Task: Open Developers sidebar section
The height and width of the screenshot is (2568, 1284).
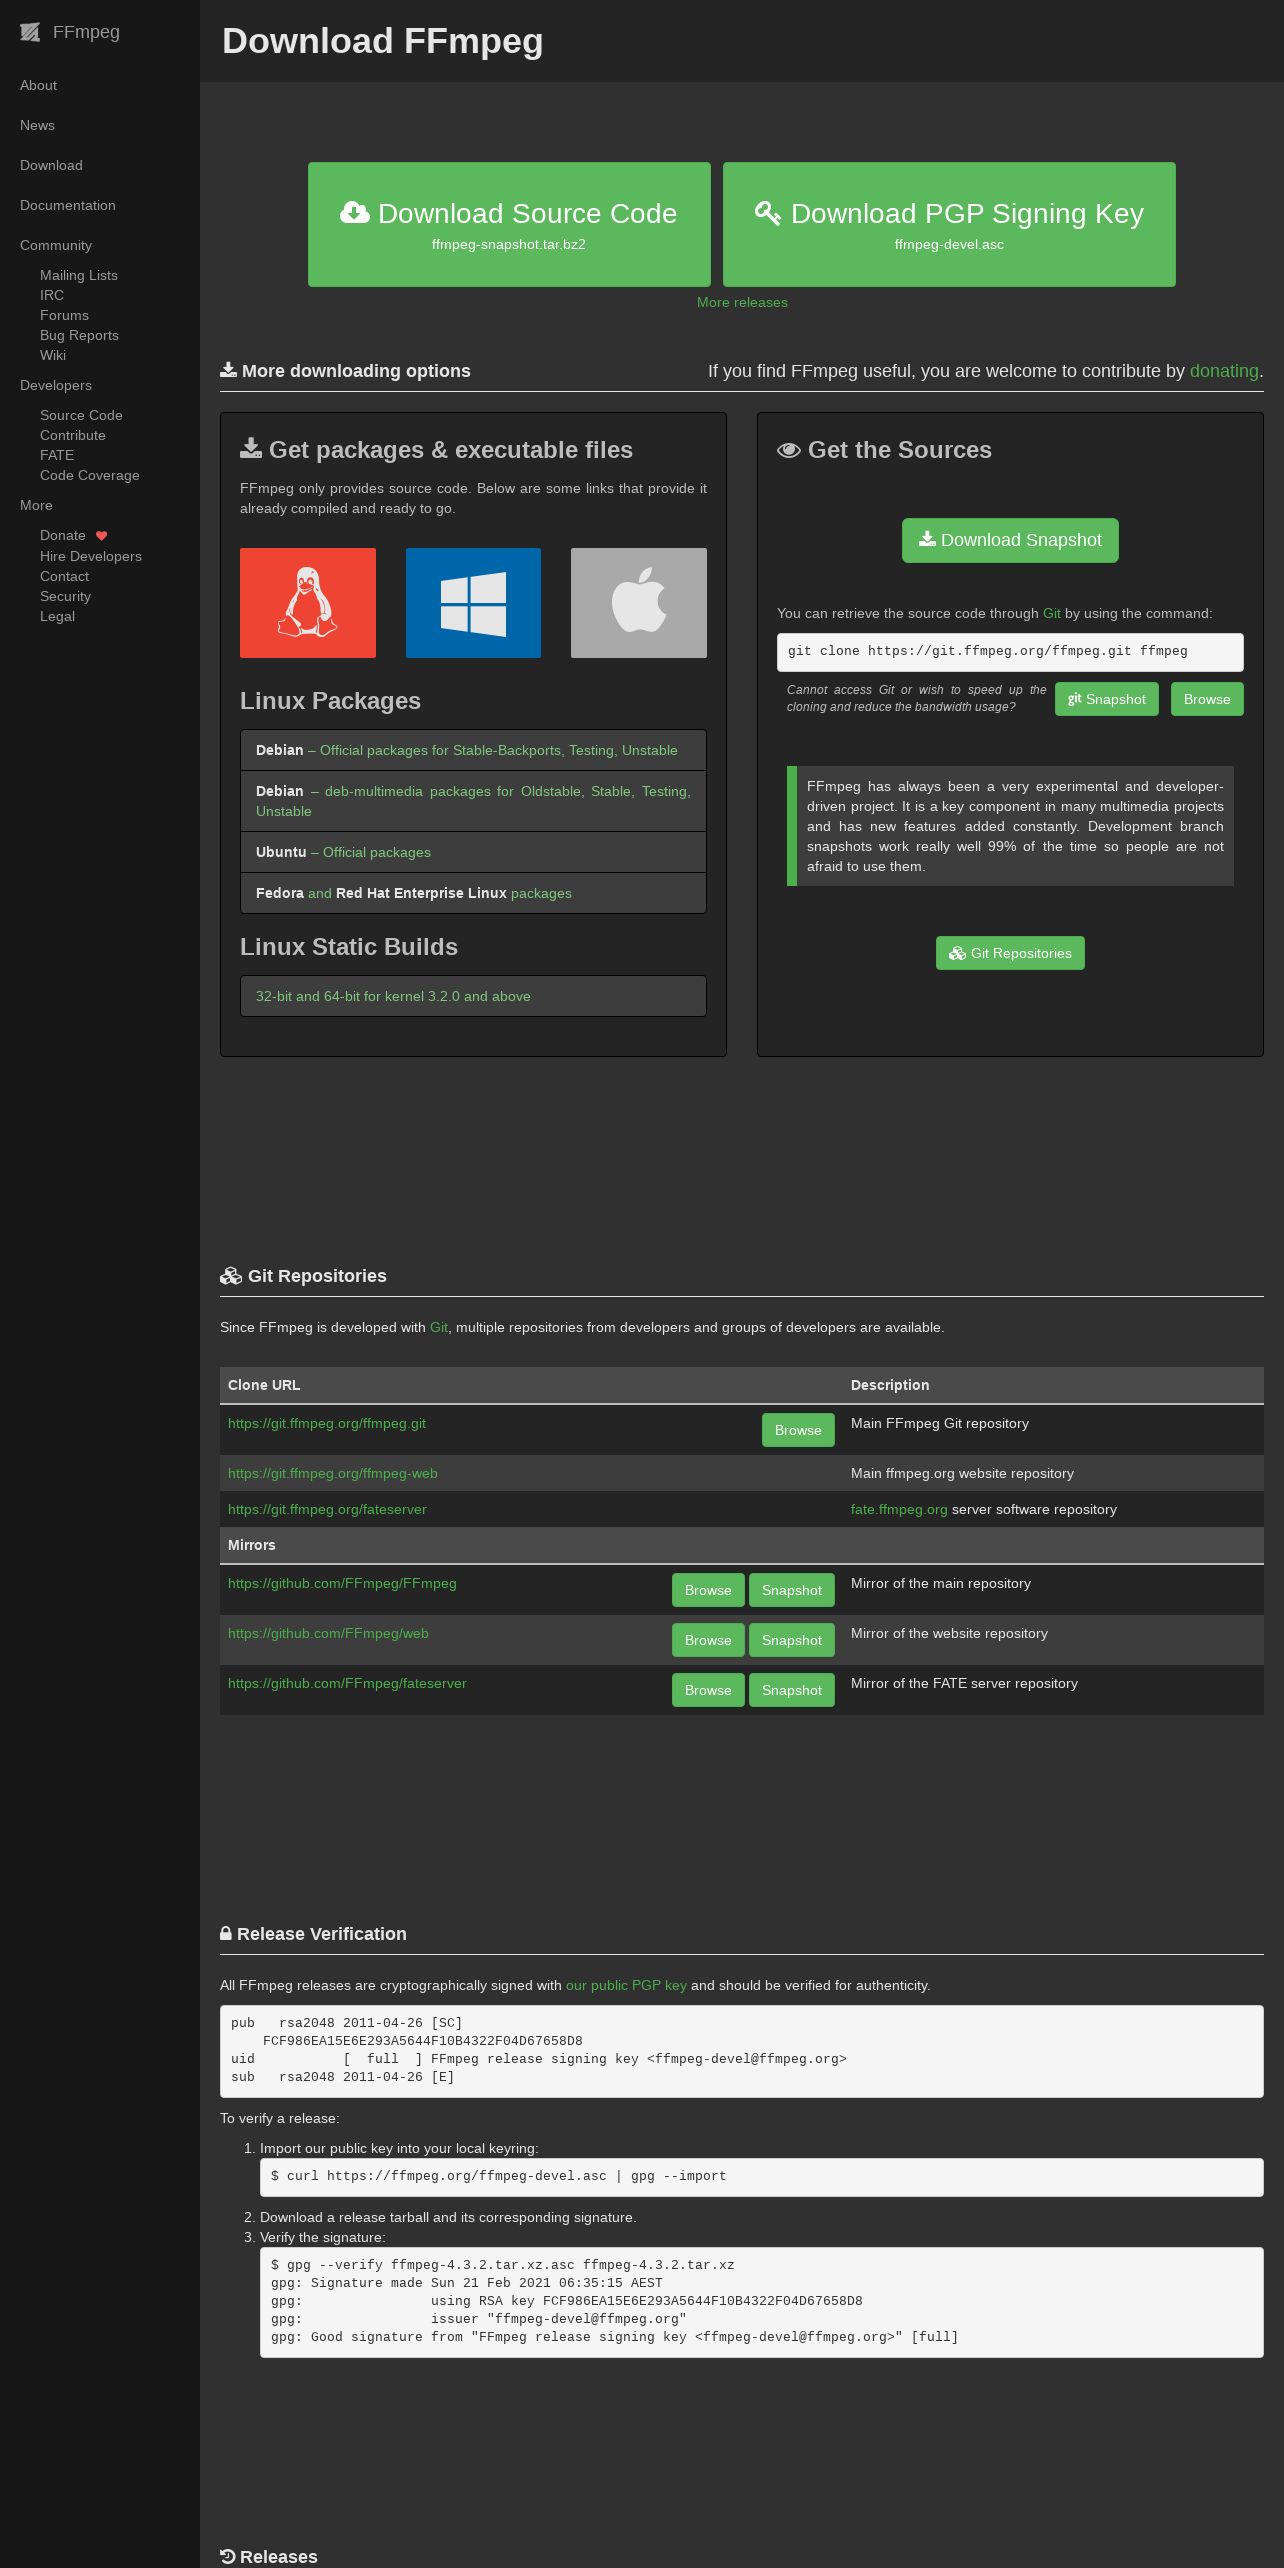Action: click(56, 385)
